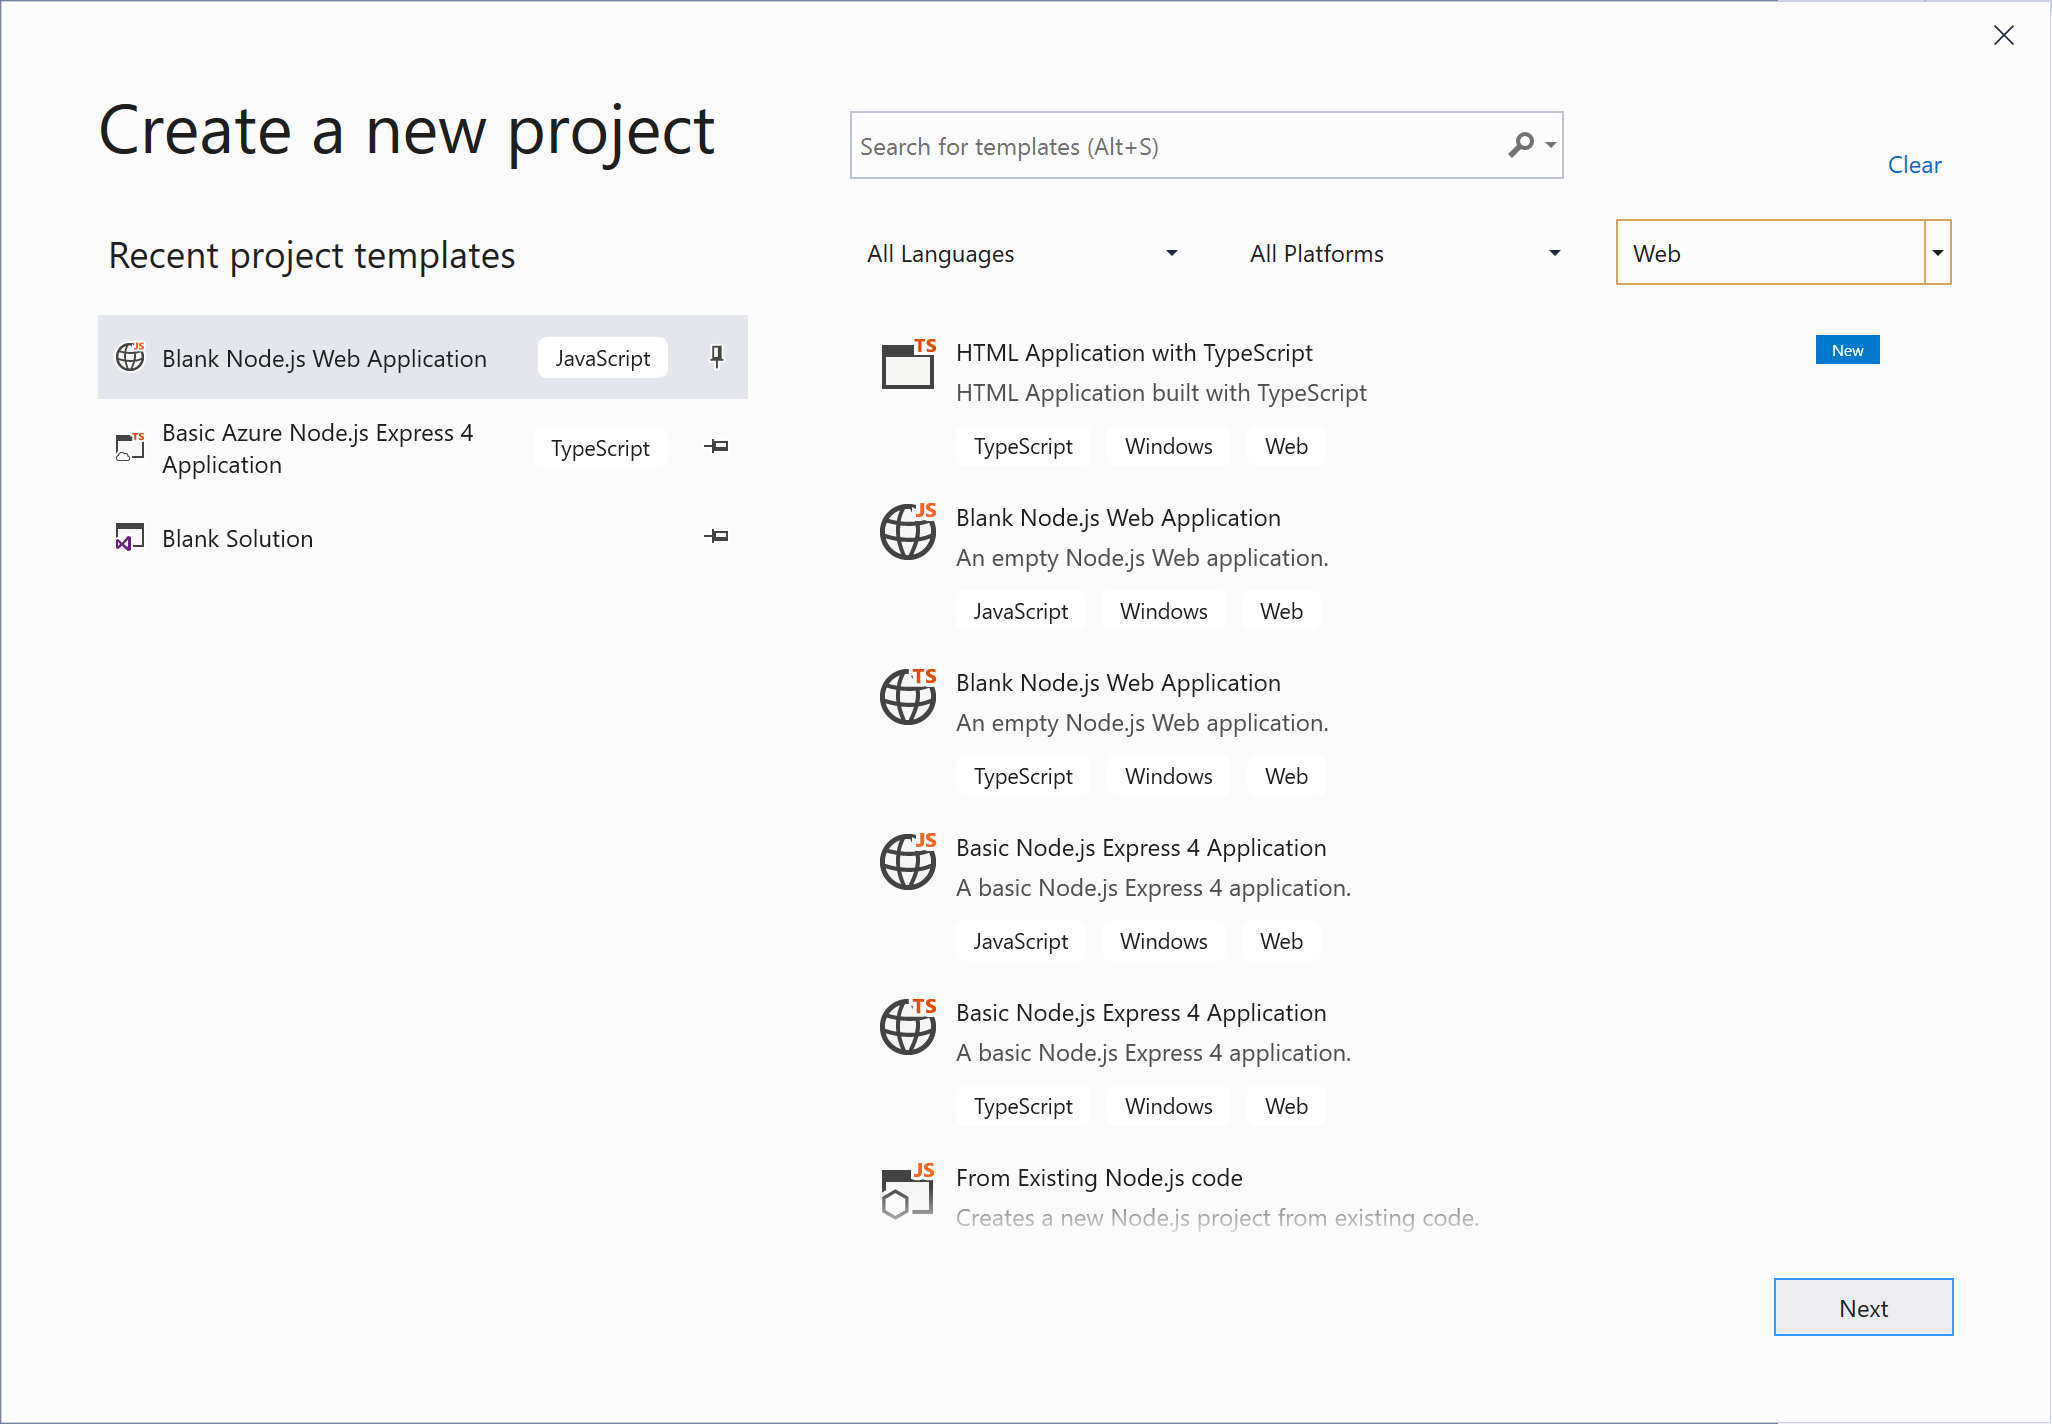This screenshot has width=2052, height=1424.
Task: Select Blank Solution icon
Action: point(129,537)
